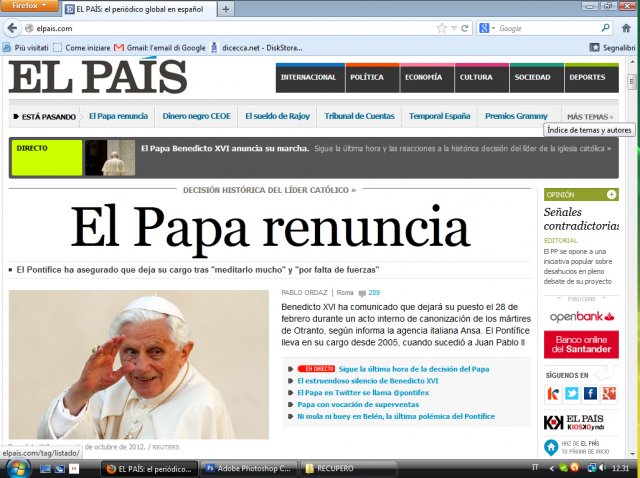
Task: Open a new tab with the plus button
Action: 226,9
